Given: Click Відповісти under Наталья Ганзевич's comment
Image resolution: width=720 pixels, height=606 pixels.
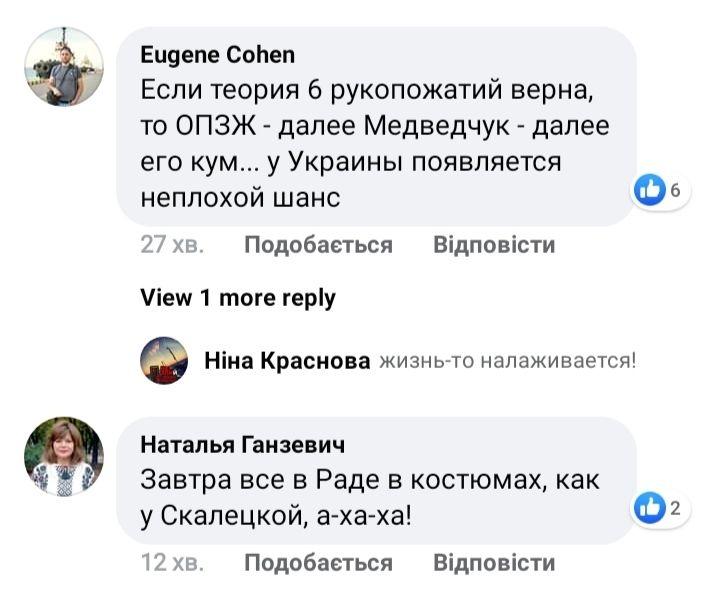Looking at the screenshot, I should [x=494, y=563].
